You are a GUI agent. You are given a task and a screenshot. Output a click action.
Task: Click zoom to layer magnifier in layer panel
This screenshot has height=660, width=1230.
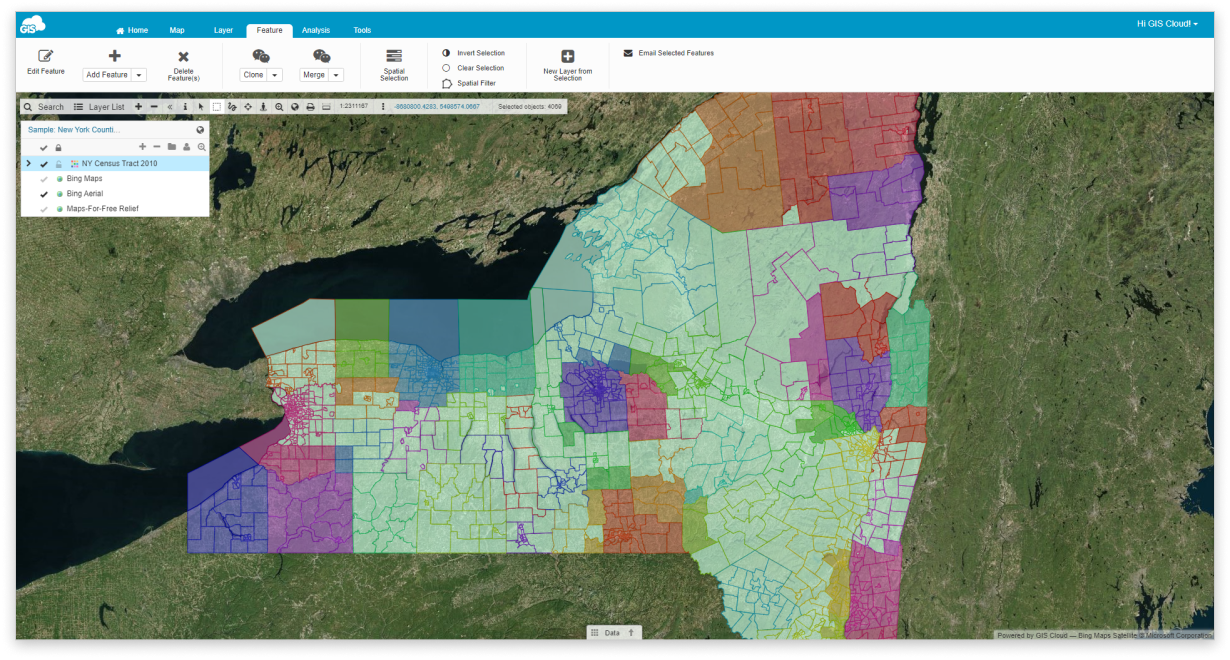tap(202, 147)
